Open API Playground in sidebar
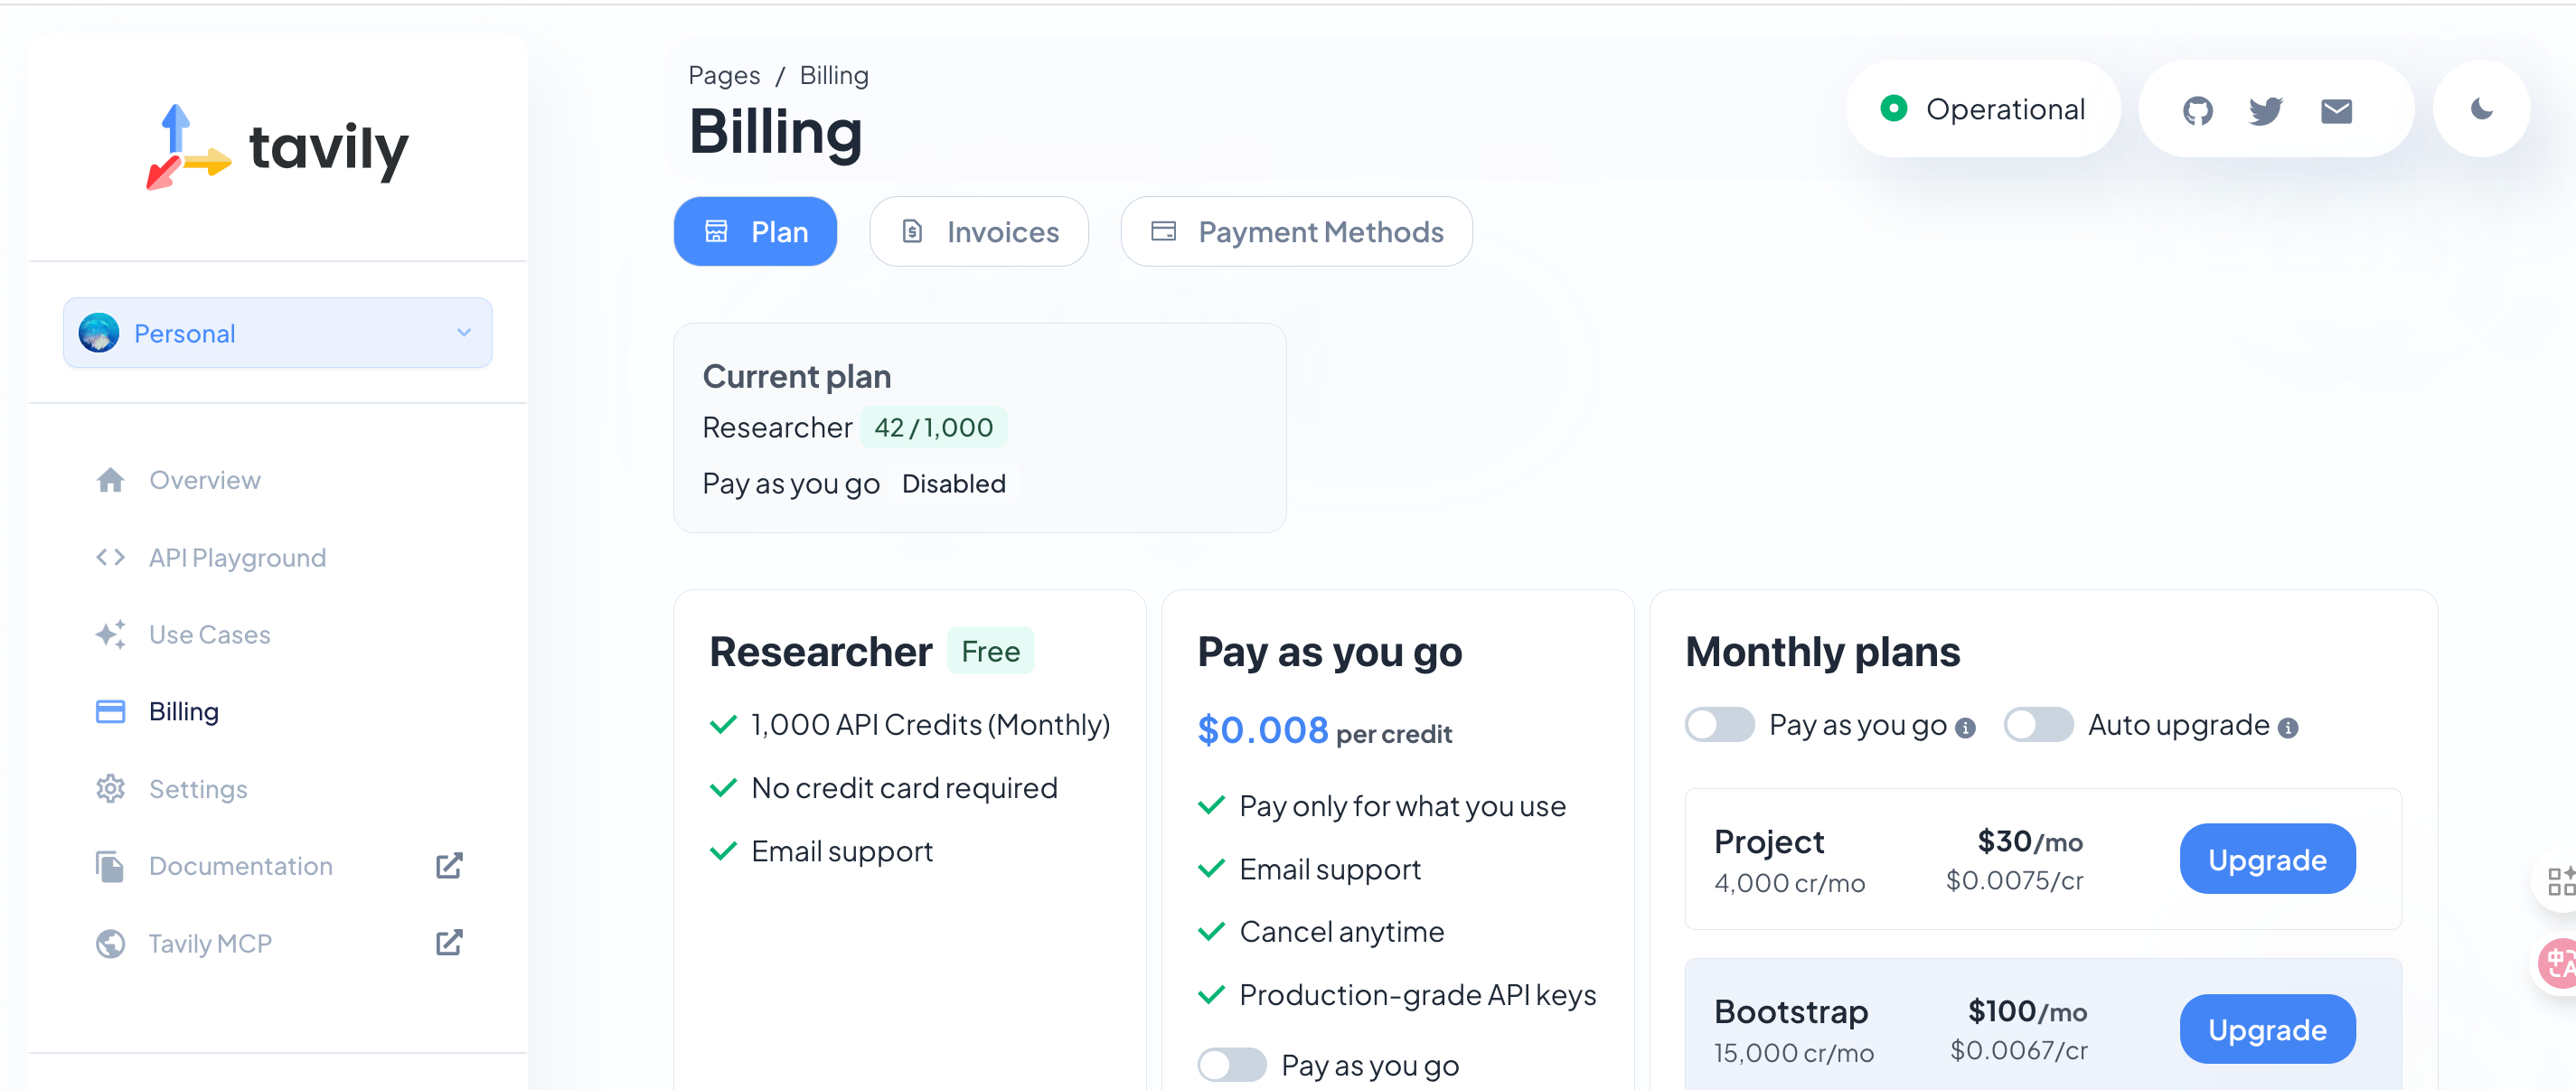Viewport: 2576px width, 1090px height. coord(237,557)
